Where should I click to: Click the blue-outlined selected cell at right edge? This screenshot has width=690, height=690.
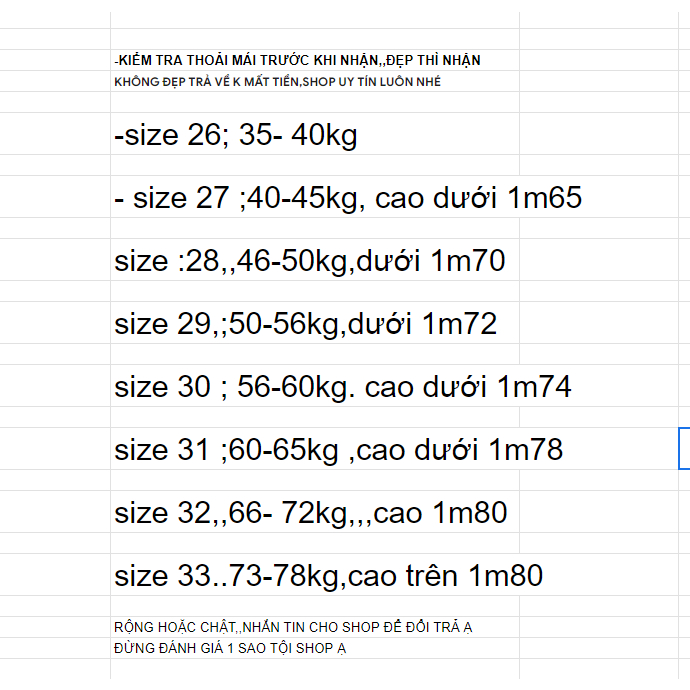685,448
